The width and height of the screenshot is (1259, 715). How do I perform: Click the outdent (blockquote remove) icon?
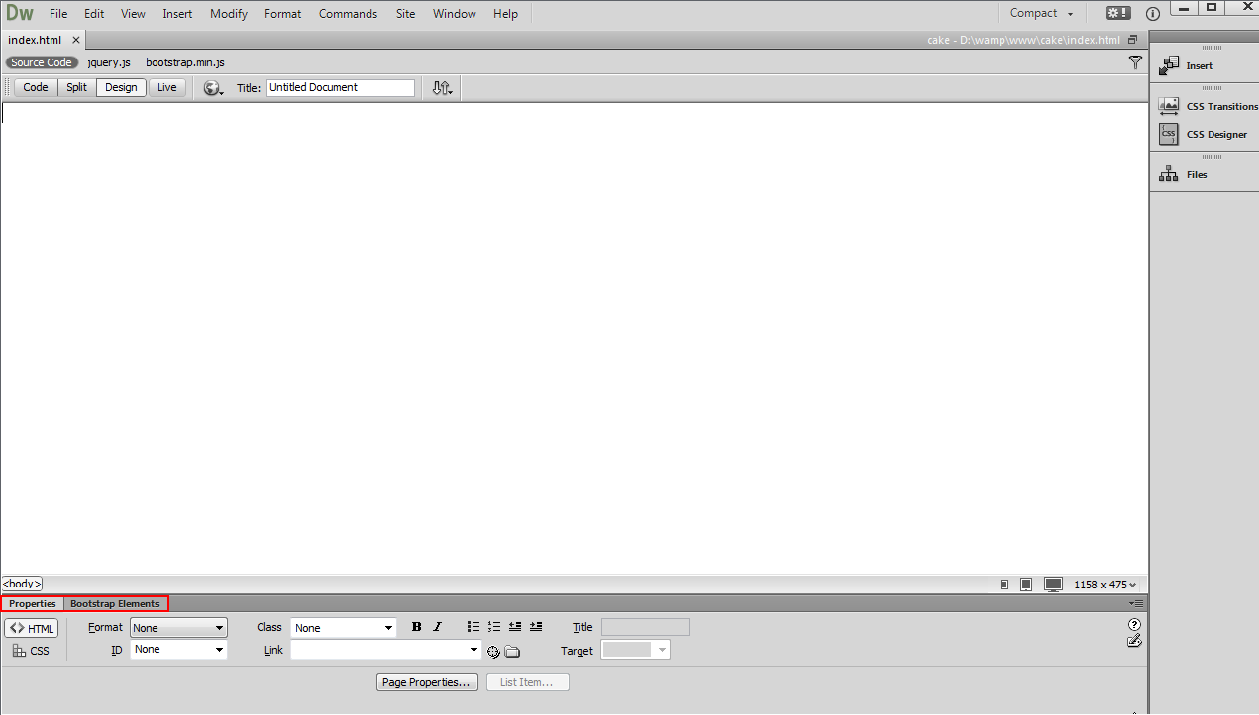pyautogui.click(x=515, y=627)
